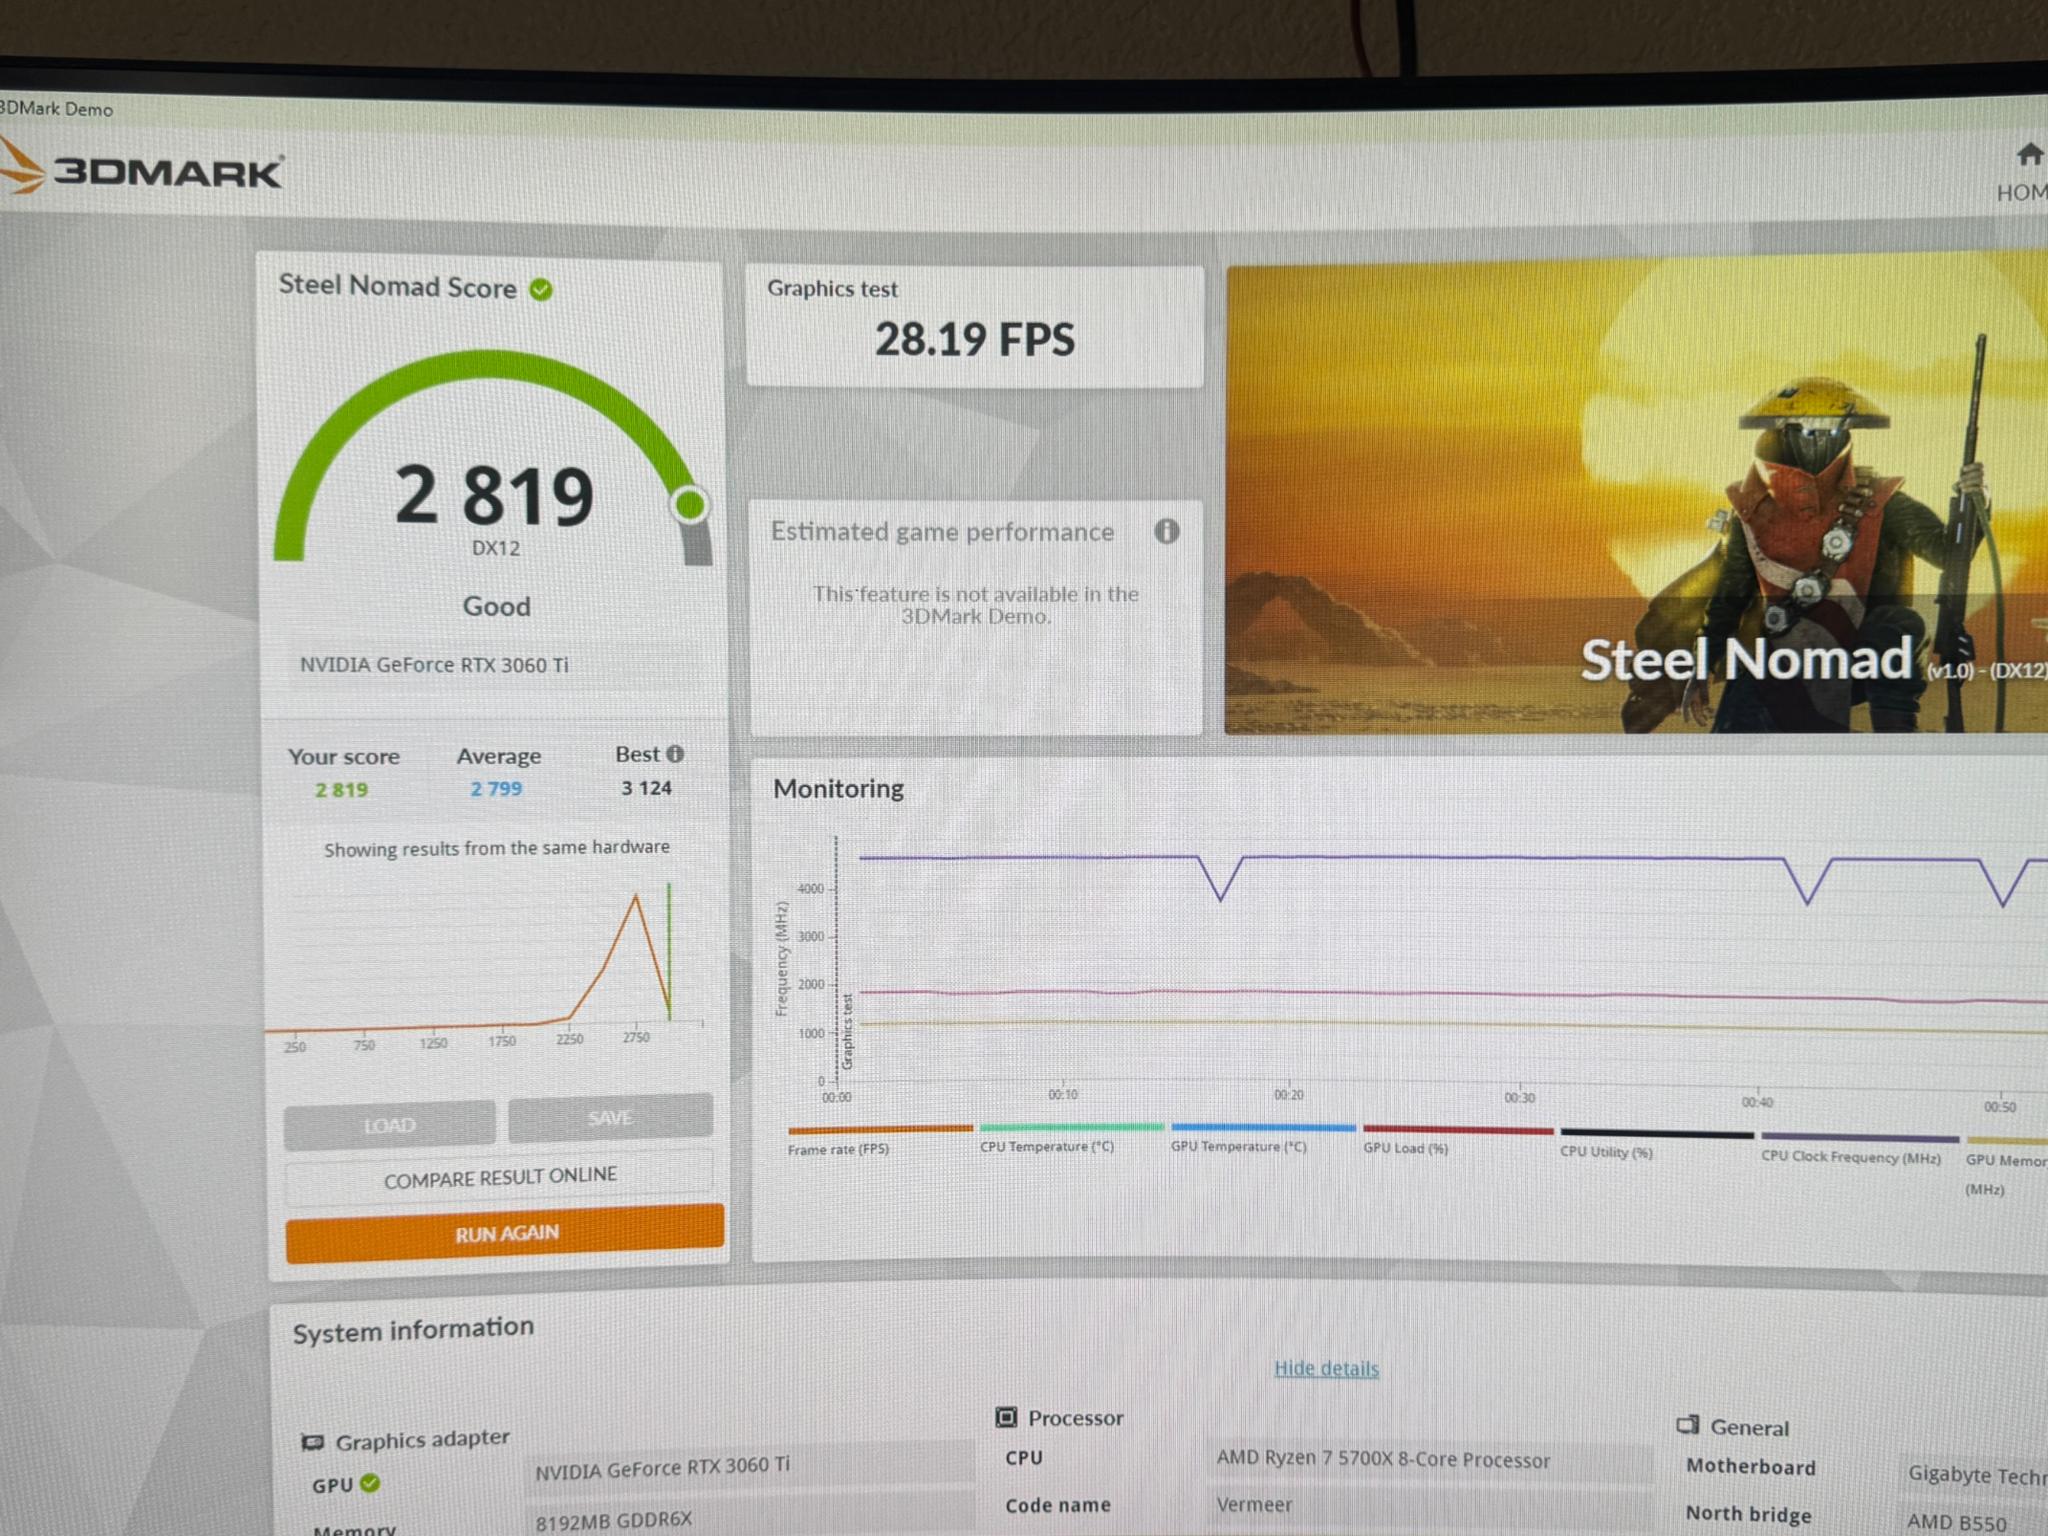Click the 8192MB GDDR6X memory field
The height and width of the screenshot is (1536, 2048).
[750, 1518]
